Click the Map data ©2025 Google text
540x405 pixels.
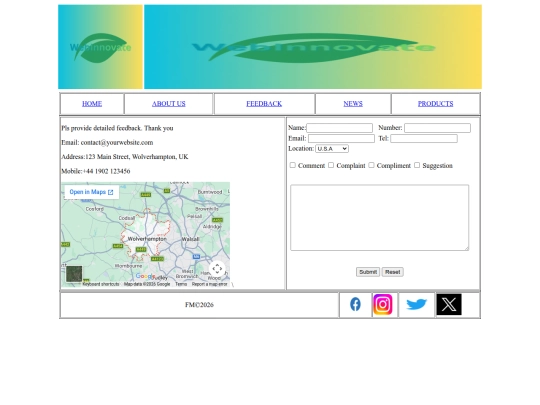point(147,284)
